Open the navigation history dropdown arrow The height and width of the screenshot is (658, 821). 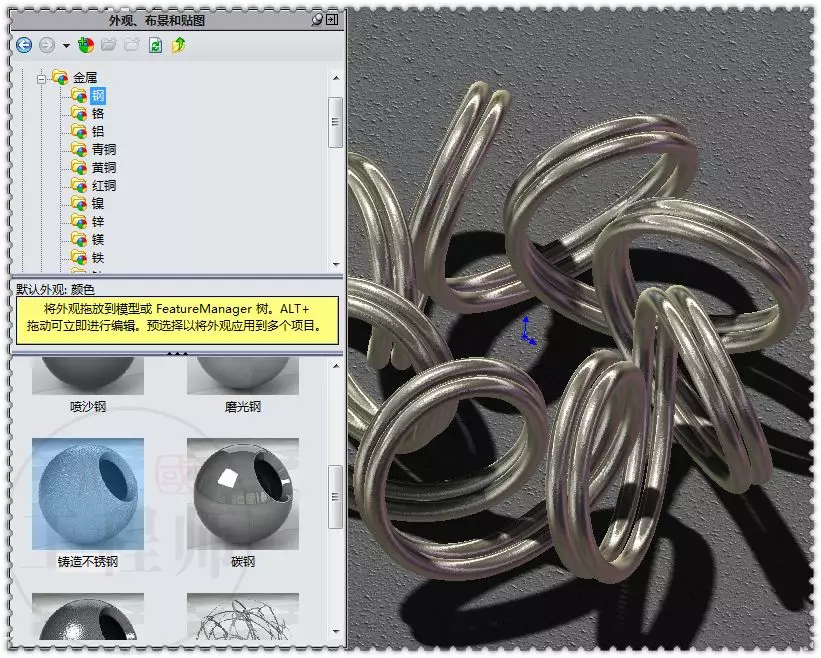[x=66, y=46]
